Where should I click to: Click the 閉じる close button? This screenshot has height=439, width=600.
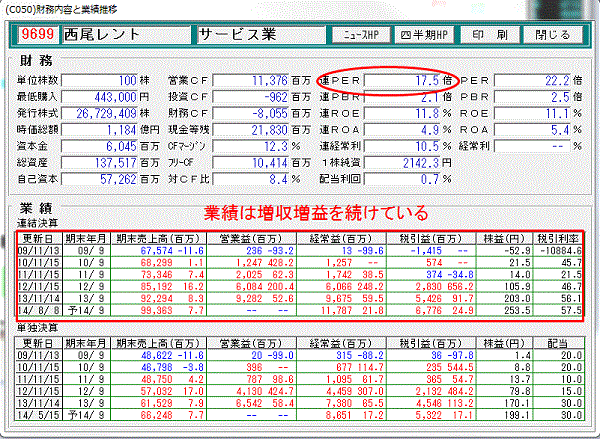553,35
